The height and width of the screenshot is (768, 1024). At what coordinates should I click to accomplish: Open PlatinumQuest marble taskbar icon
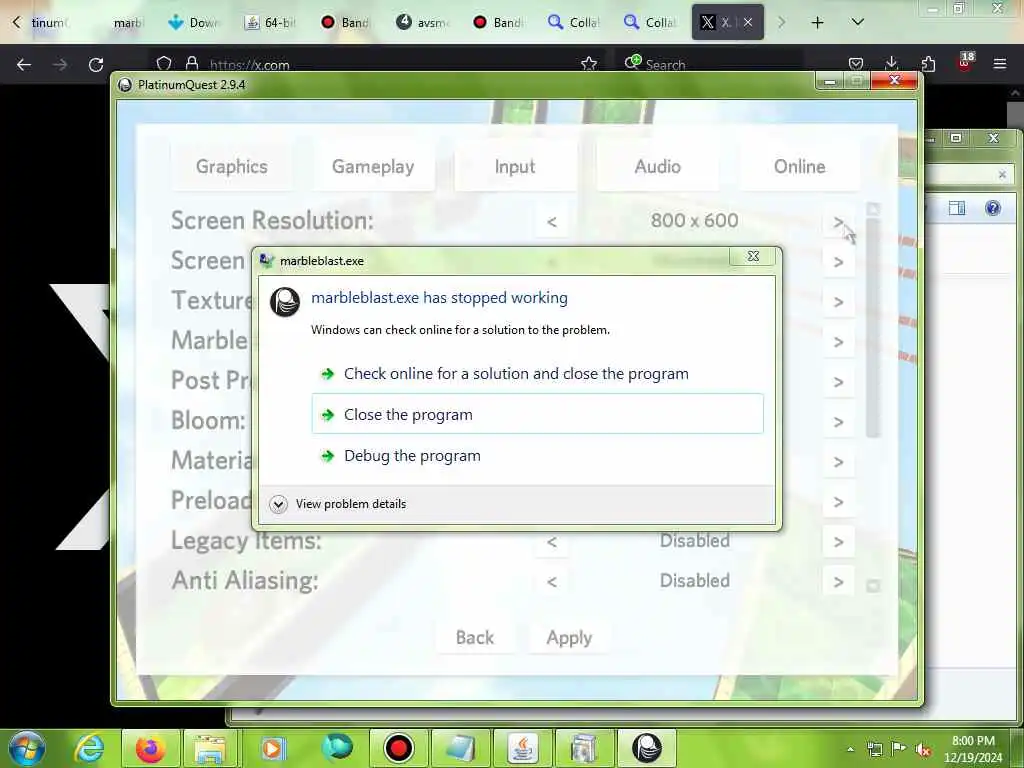point(647,748)
